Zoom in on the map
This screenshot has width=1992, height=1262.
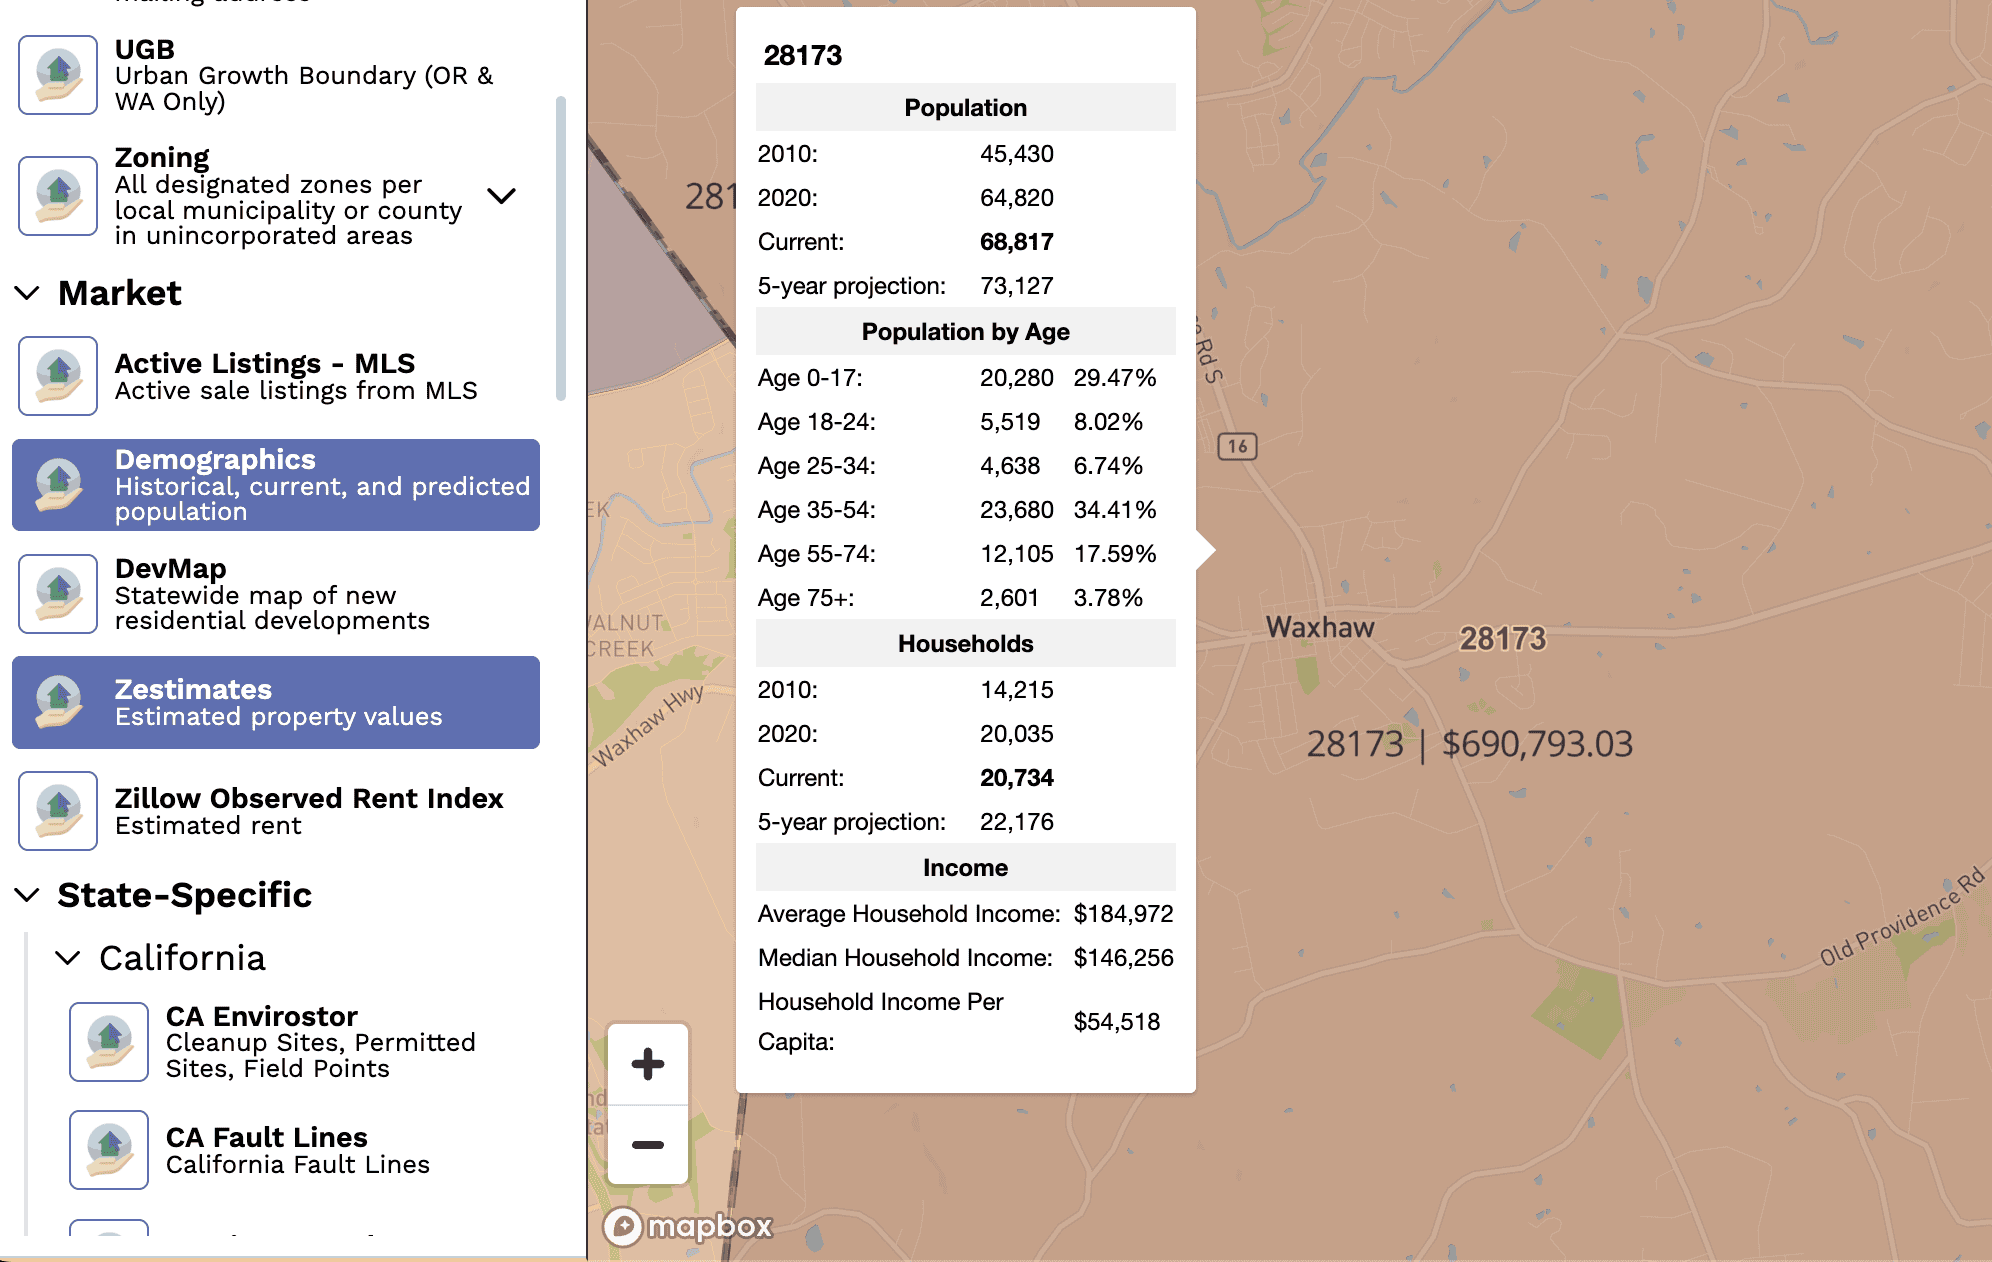[x=648, y=1064]
